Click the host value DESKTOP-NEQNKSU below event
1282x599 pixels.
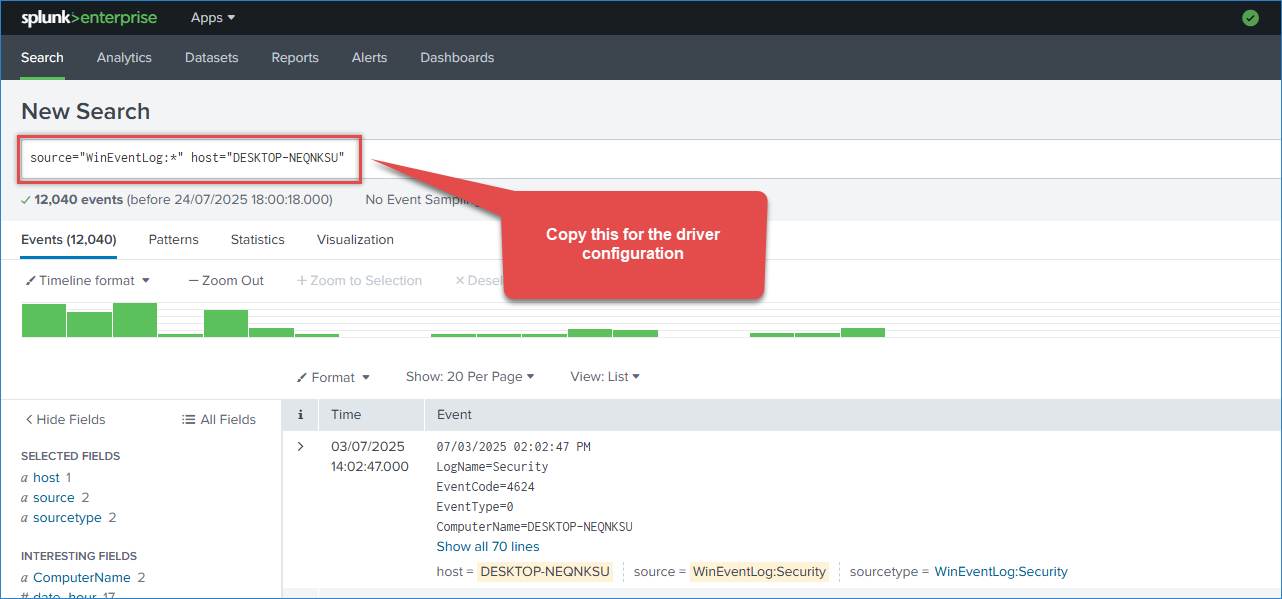(545, 572)
